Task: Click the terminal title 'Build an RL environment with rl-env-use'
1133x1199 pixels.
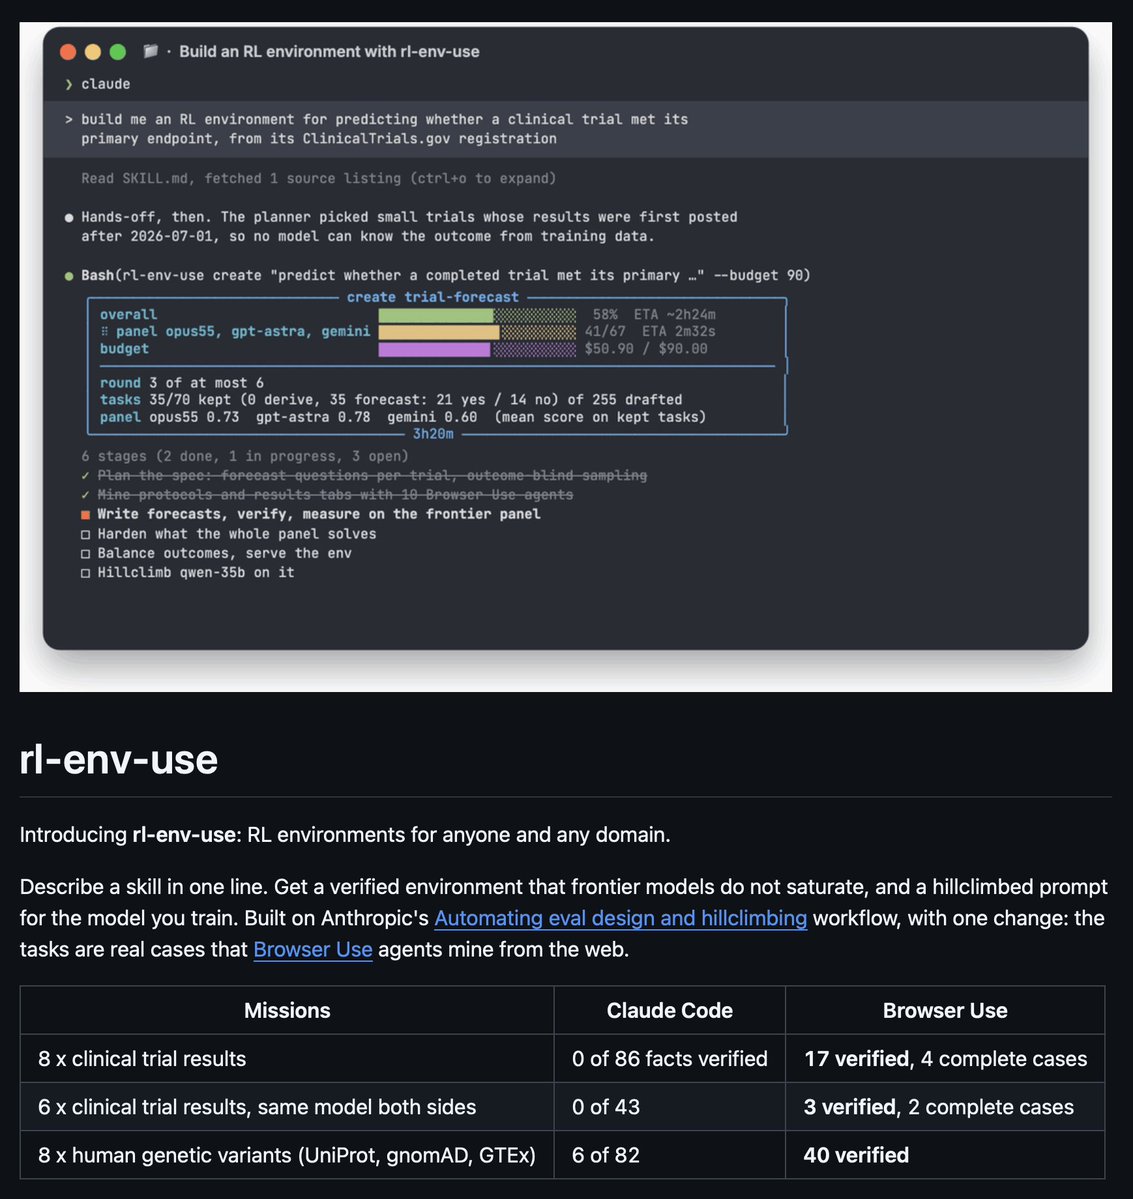Action: [330, 51]
